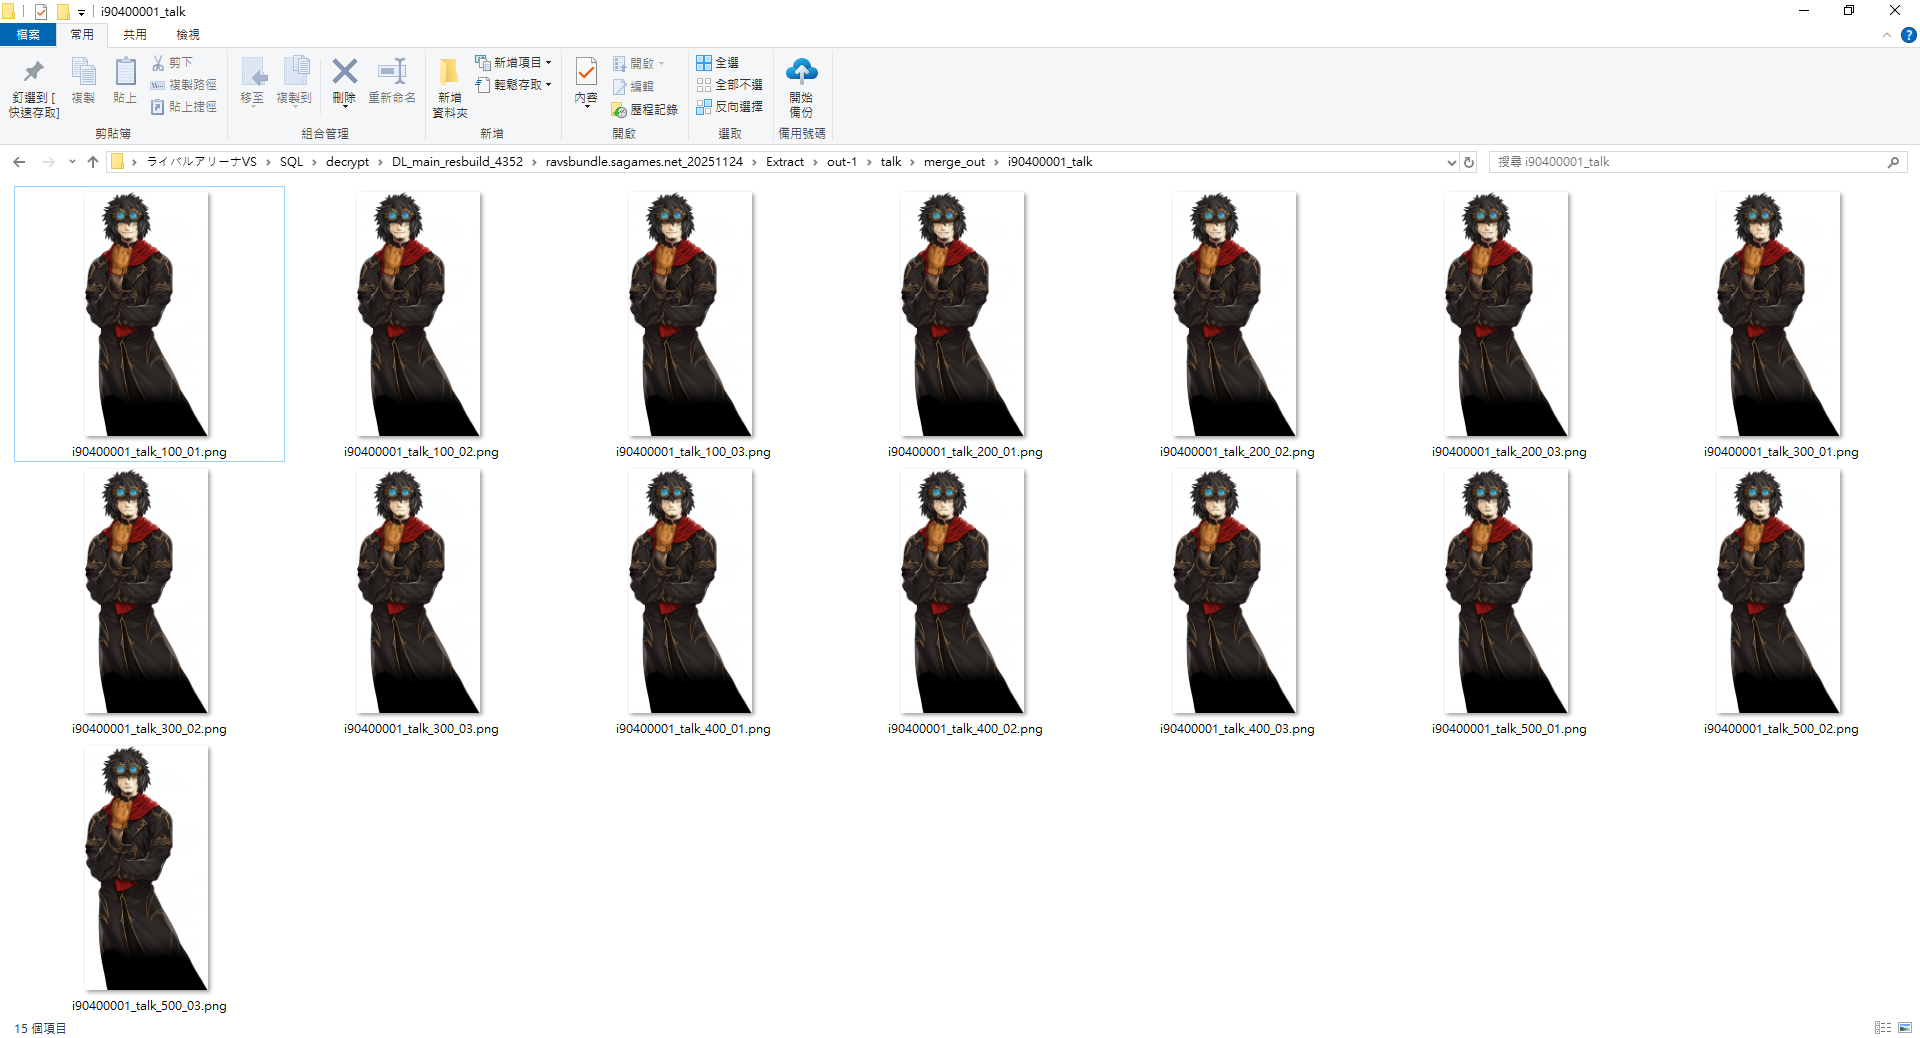Go up one folder level with up arrow

pos(93,162)
